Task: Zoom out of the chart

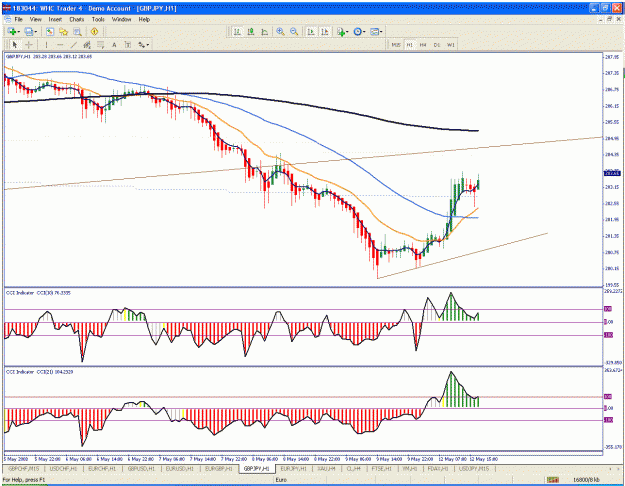Action: click(x=294, y=31)
